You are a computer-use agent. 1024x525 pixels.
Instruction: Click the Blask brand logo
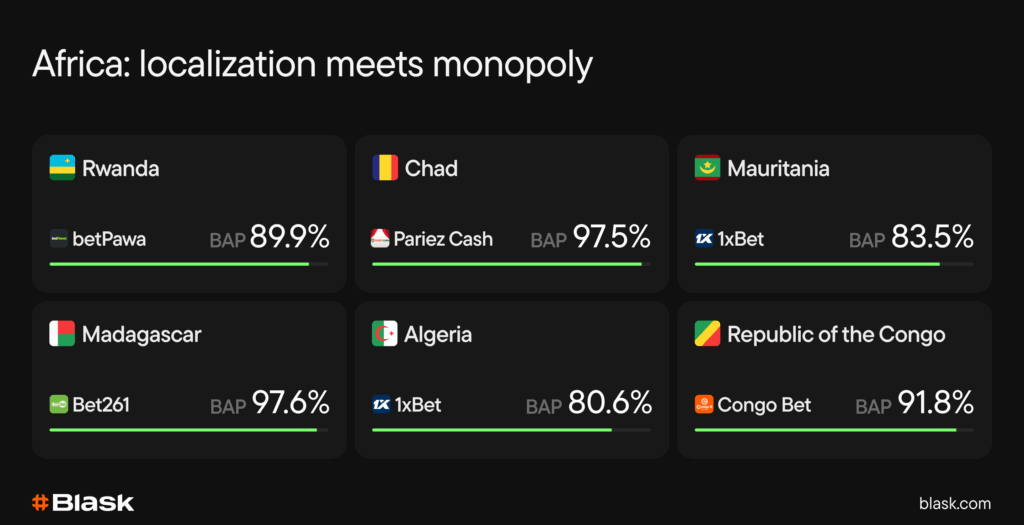[x=83, y=502]
